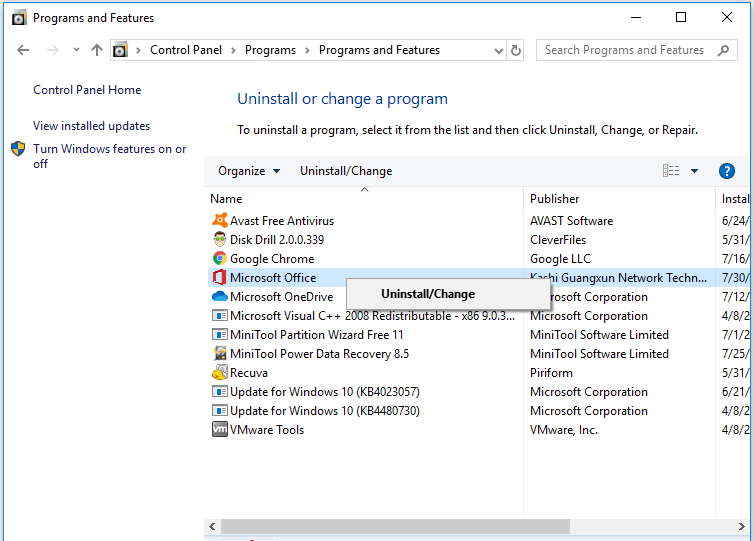
Task: Sort by the Installed On column header
Action: [735, 199]
